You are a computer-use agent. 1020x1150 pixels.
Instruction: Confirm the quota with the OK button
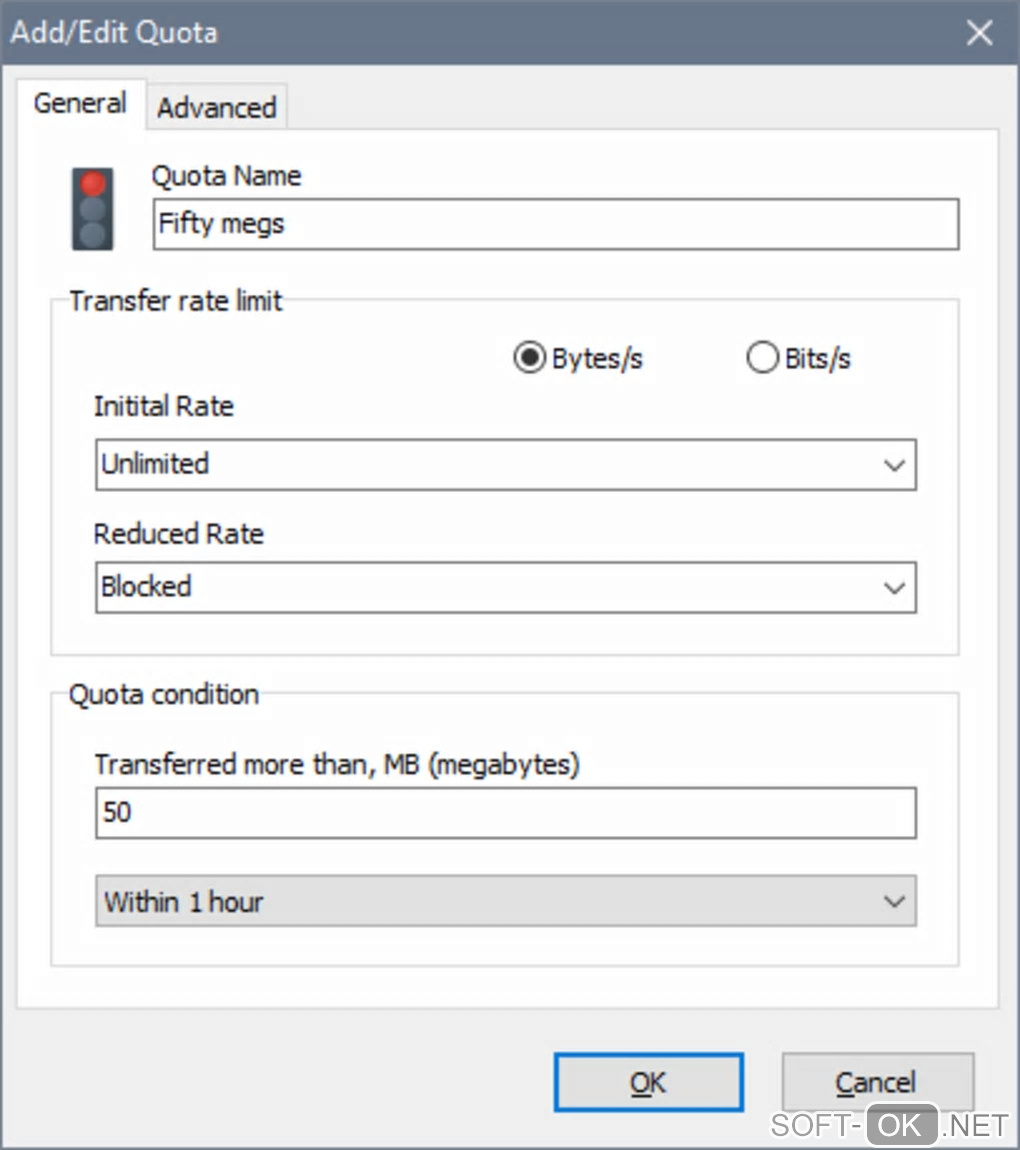[x=648, y=1082]
